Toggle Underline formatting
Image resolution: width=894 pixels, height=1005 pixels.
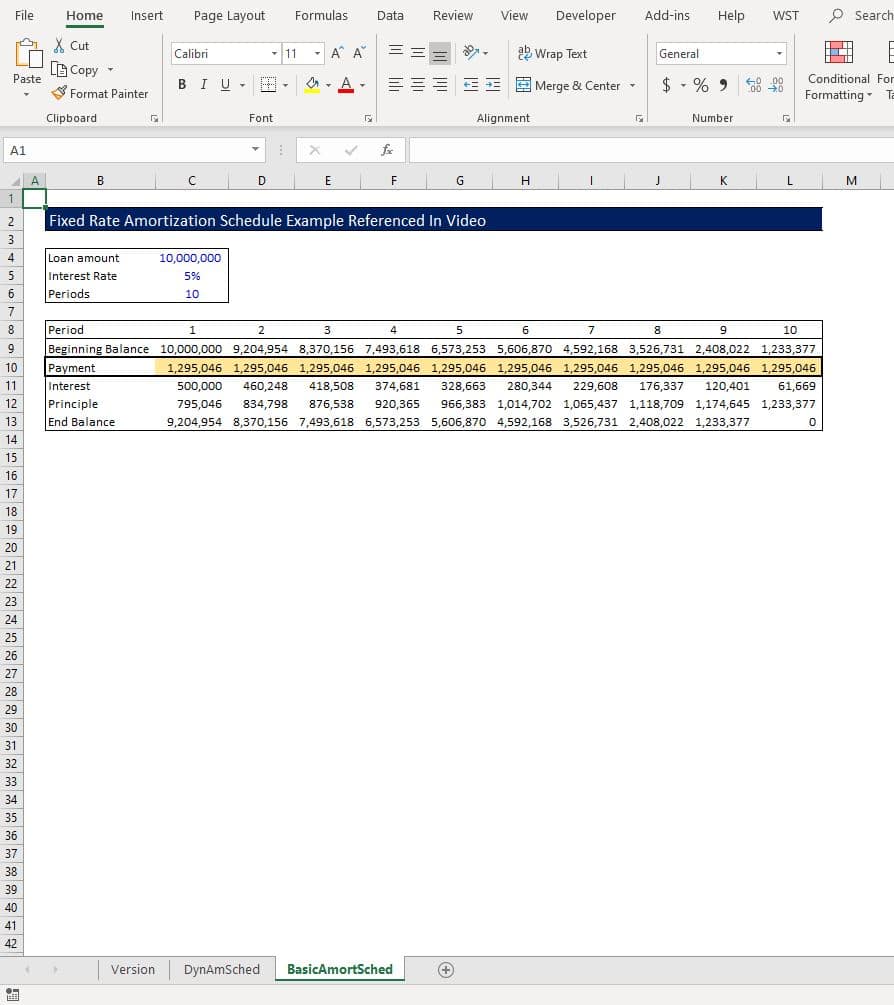pyautogui.click(x=226, y=85)
